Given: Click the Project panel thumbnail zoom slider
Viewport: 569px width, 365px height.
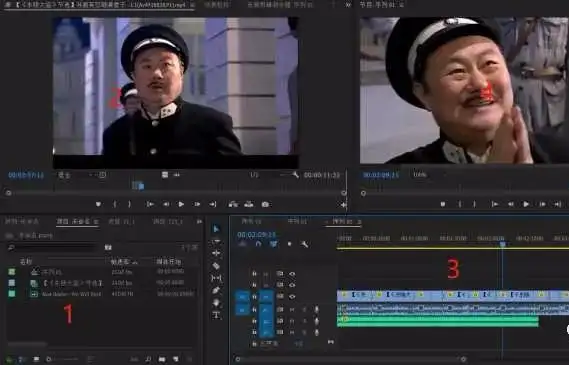Looking at the screenshot, I should point(62,359).
